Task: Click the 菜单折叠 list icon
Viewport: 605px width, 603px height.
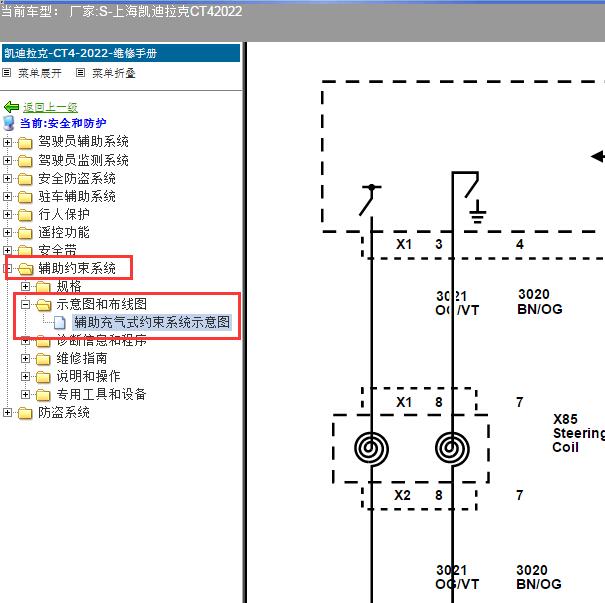Action: click(x=80, y=73)
